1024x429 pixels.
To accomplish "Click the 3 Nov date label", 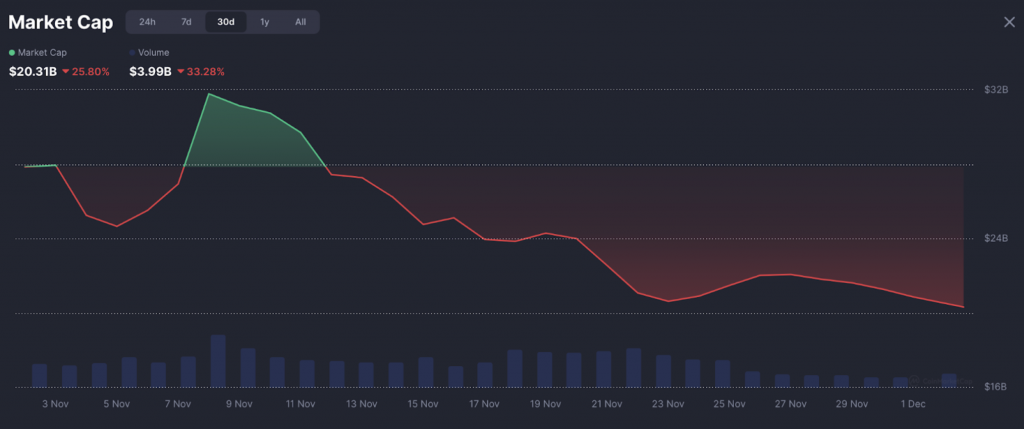I will [x=55, y=404].
